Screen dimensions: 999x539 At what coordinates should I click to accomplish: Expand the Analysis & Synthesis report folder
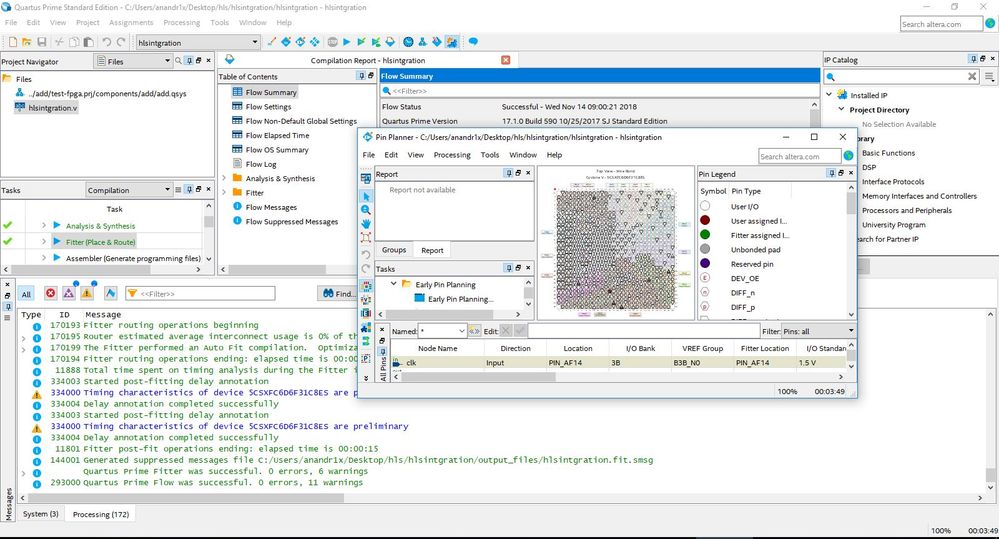pyautogui.click(x=224, y=178)
